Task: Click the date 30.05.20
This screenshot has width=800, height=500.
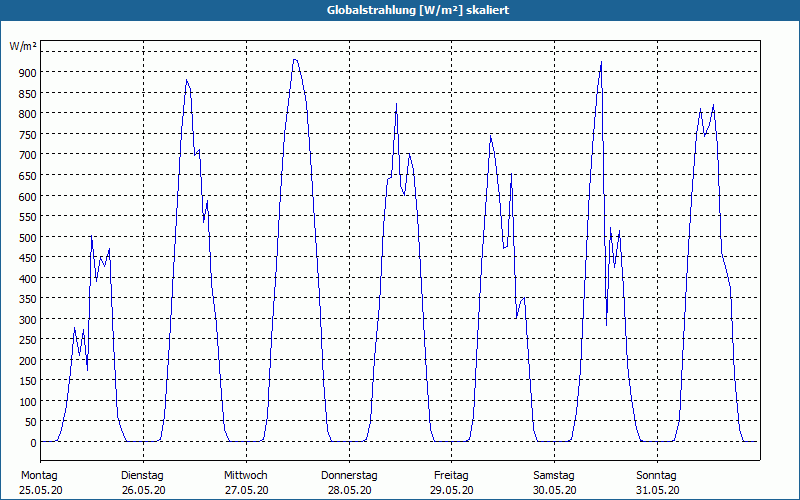Action: coord(555,490)
